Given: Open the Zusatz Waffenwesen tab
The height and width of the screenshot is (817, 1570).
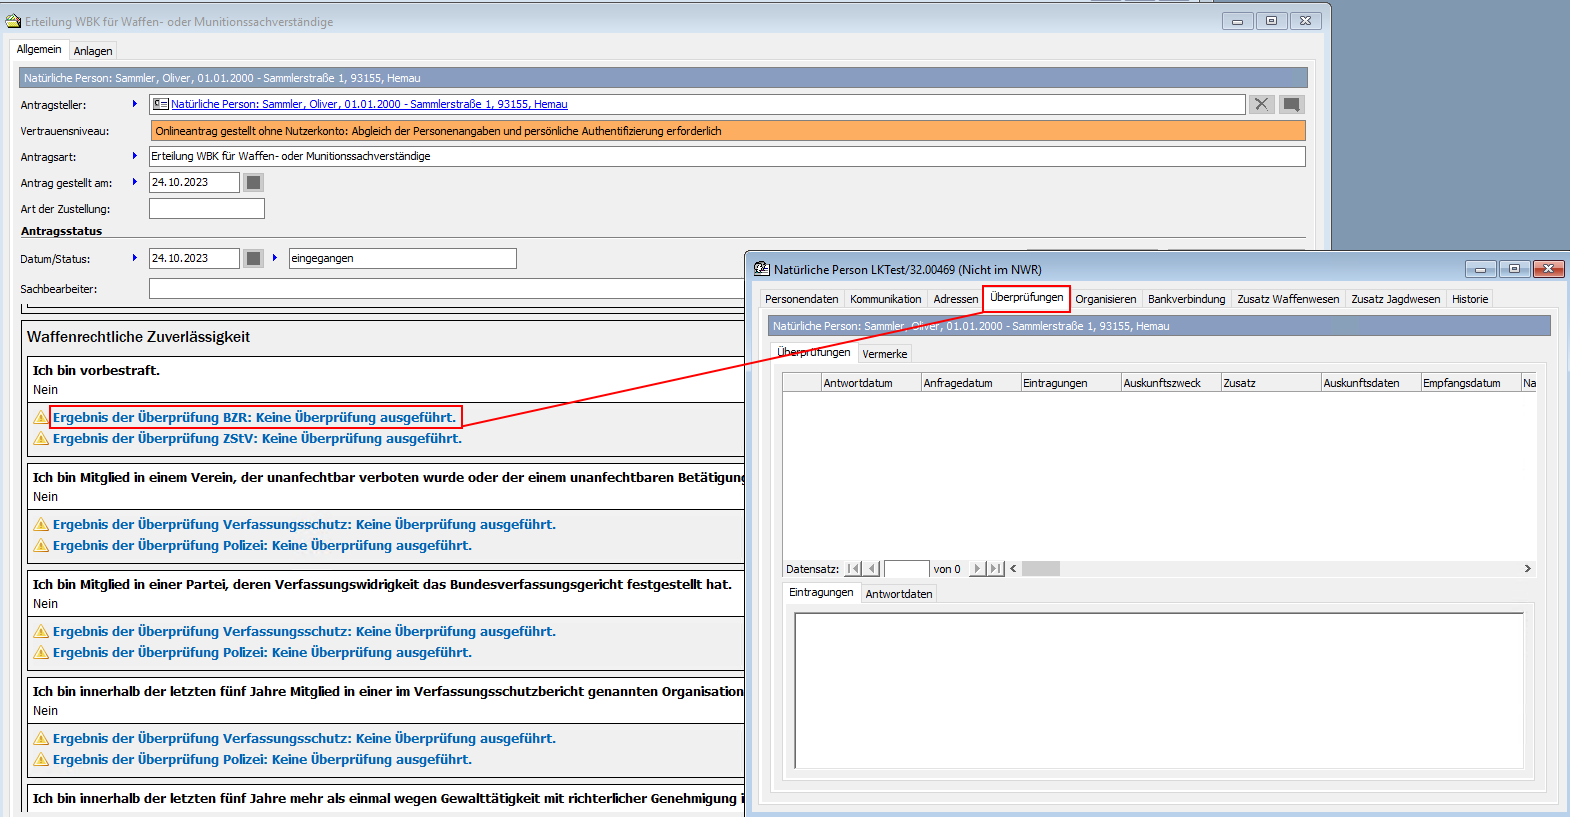Looking at the screenshot, I should 1288,299.
